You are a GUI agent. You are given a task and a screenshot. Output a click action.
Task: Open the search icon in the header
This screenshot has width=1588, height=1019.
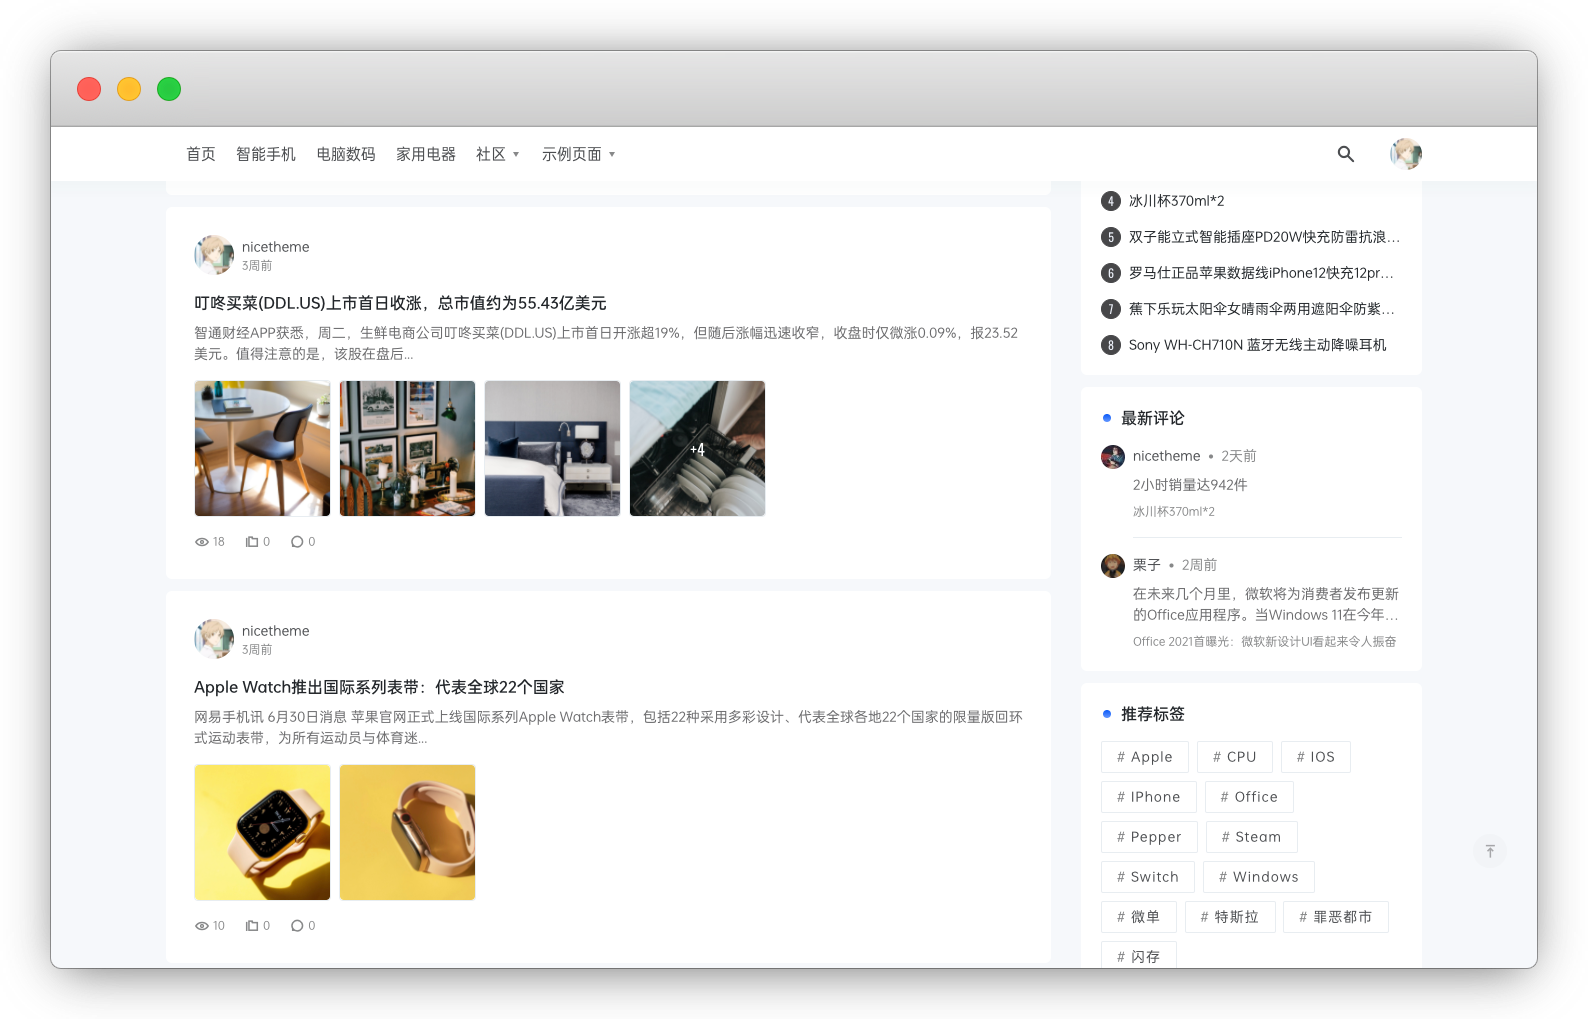1345,154
